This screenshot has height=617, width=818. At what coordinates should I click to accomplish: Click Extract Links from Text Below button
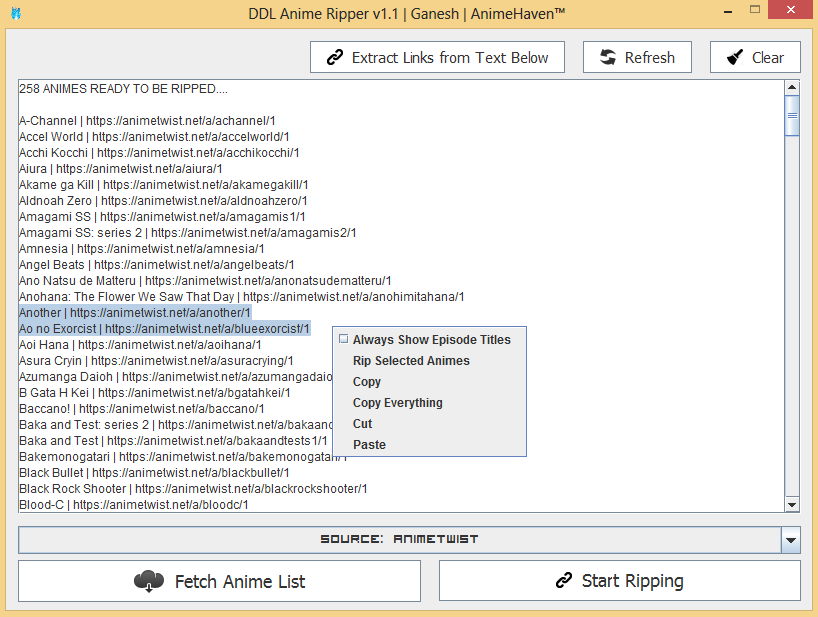pyautogui.click(x=437, y=57)
